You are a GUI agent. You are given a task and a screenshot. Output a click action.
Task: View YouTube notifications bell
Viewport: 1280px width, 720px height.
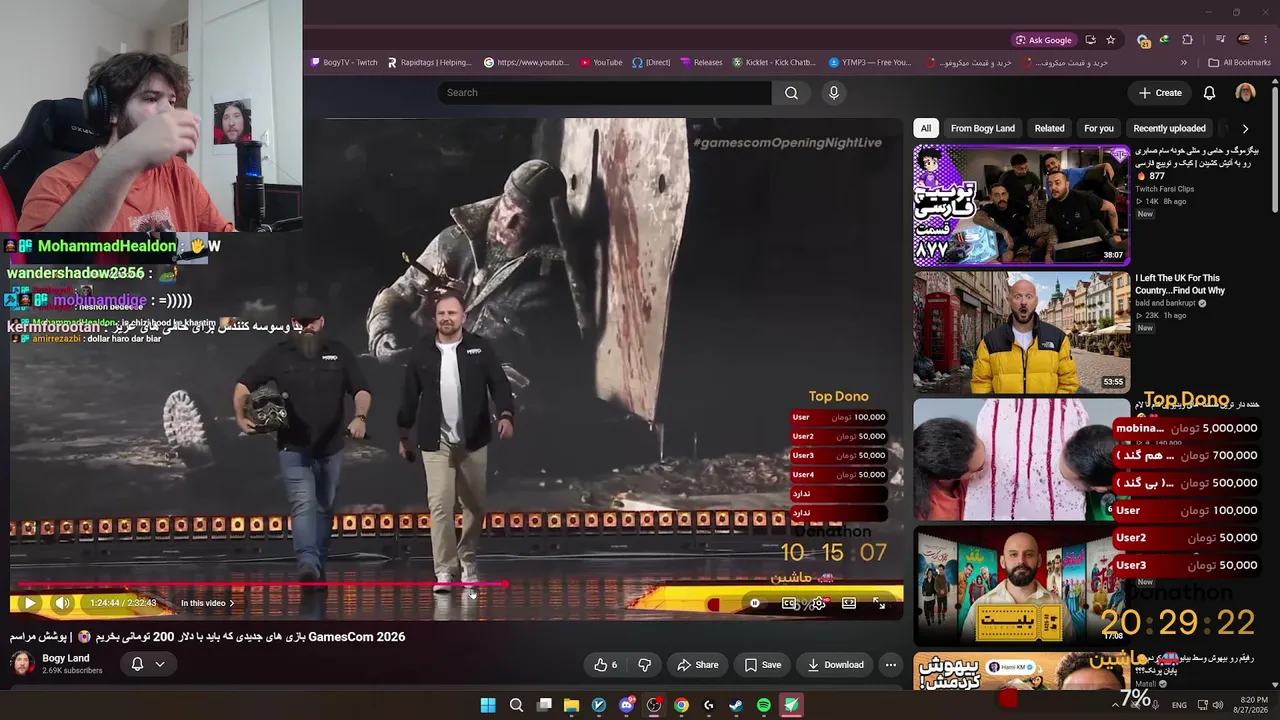click(1209, 93)
